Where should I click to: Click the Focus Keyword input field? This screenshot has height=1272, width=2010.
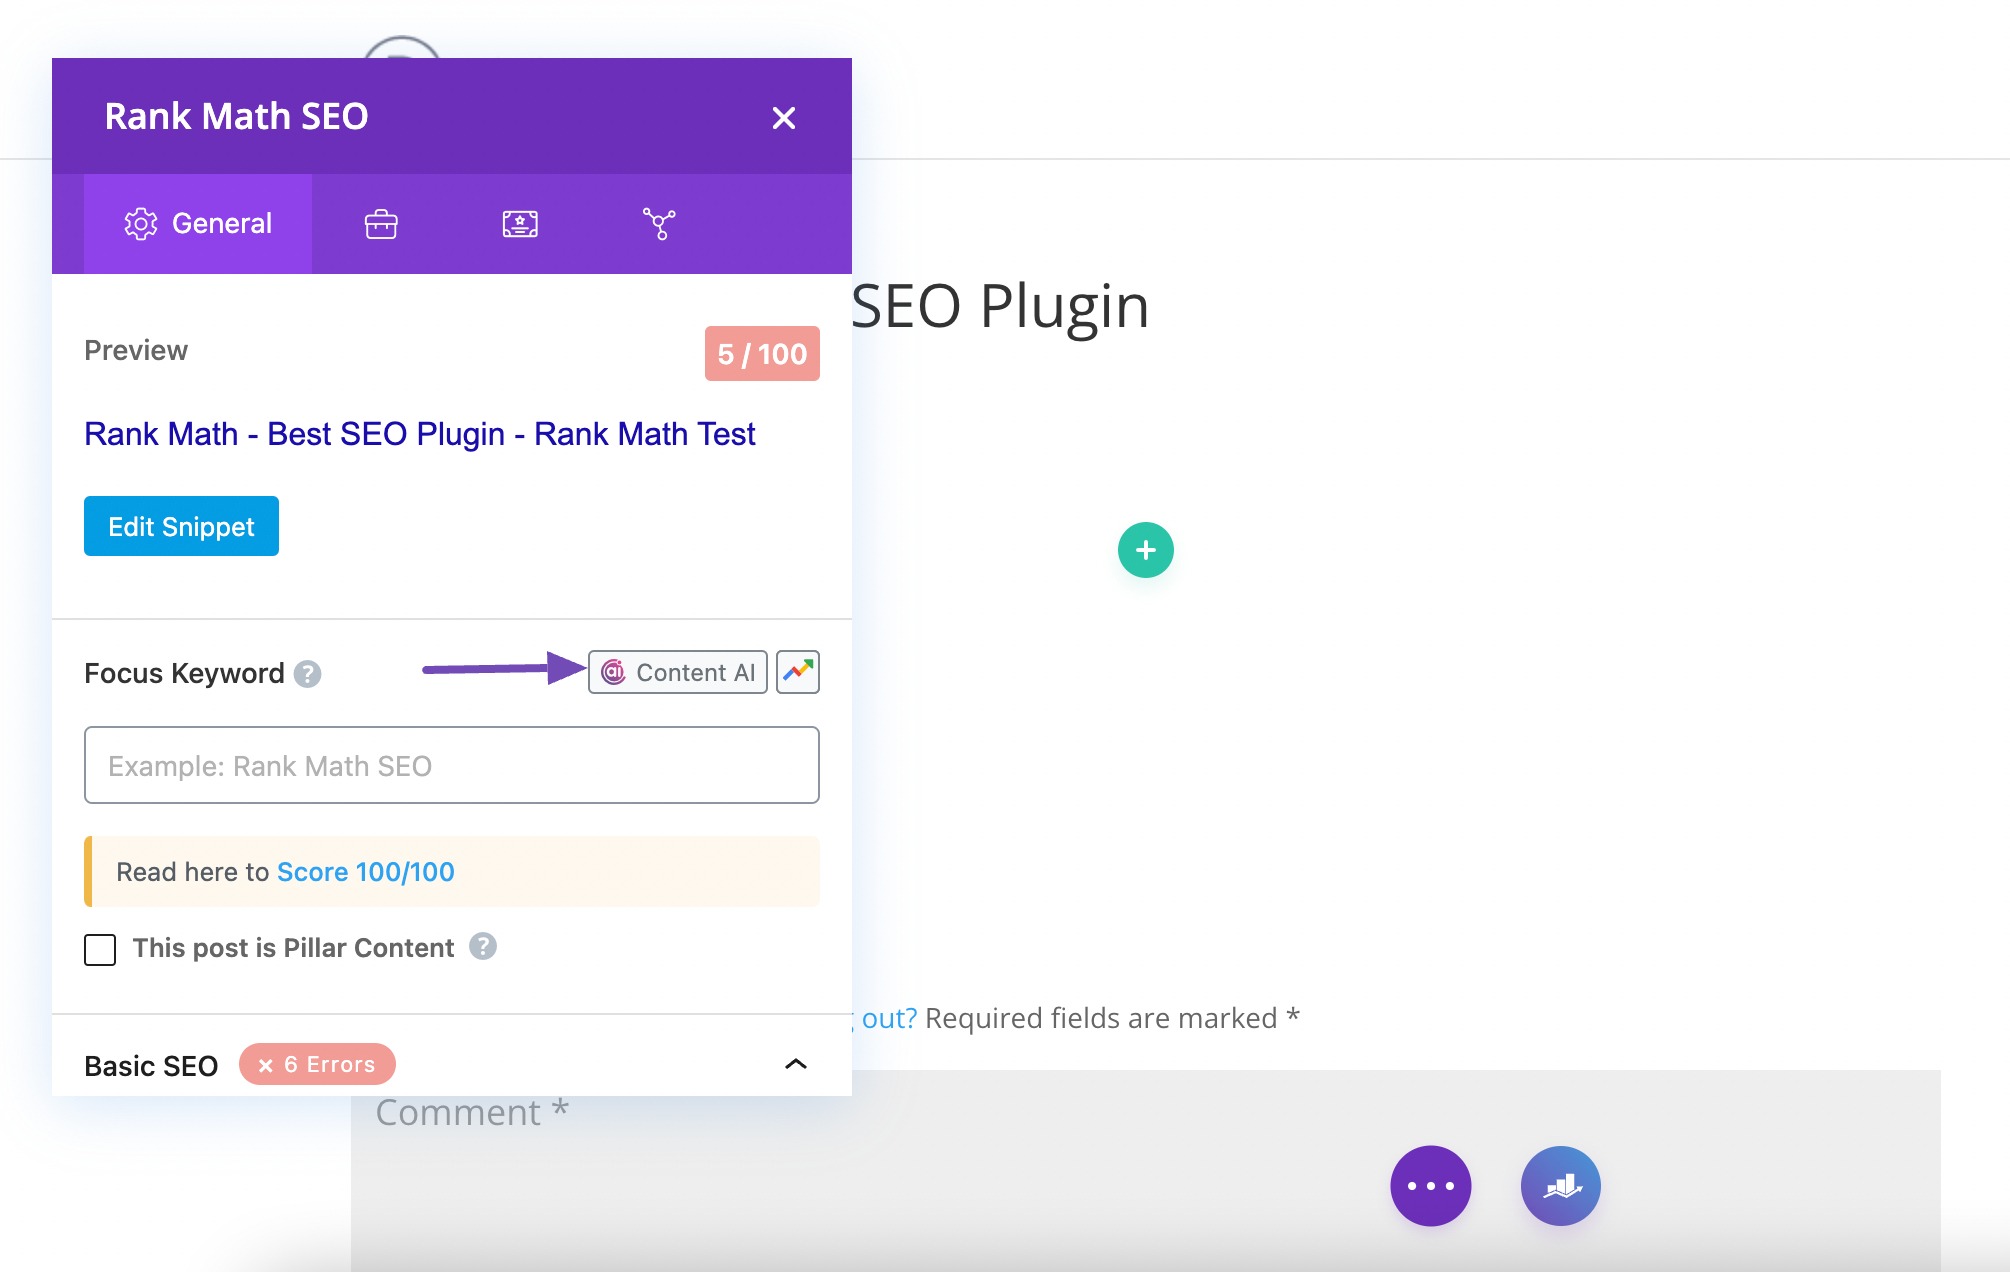point(453,763)
